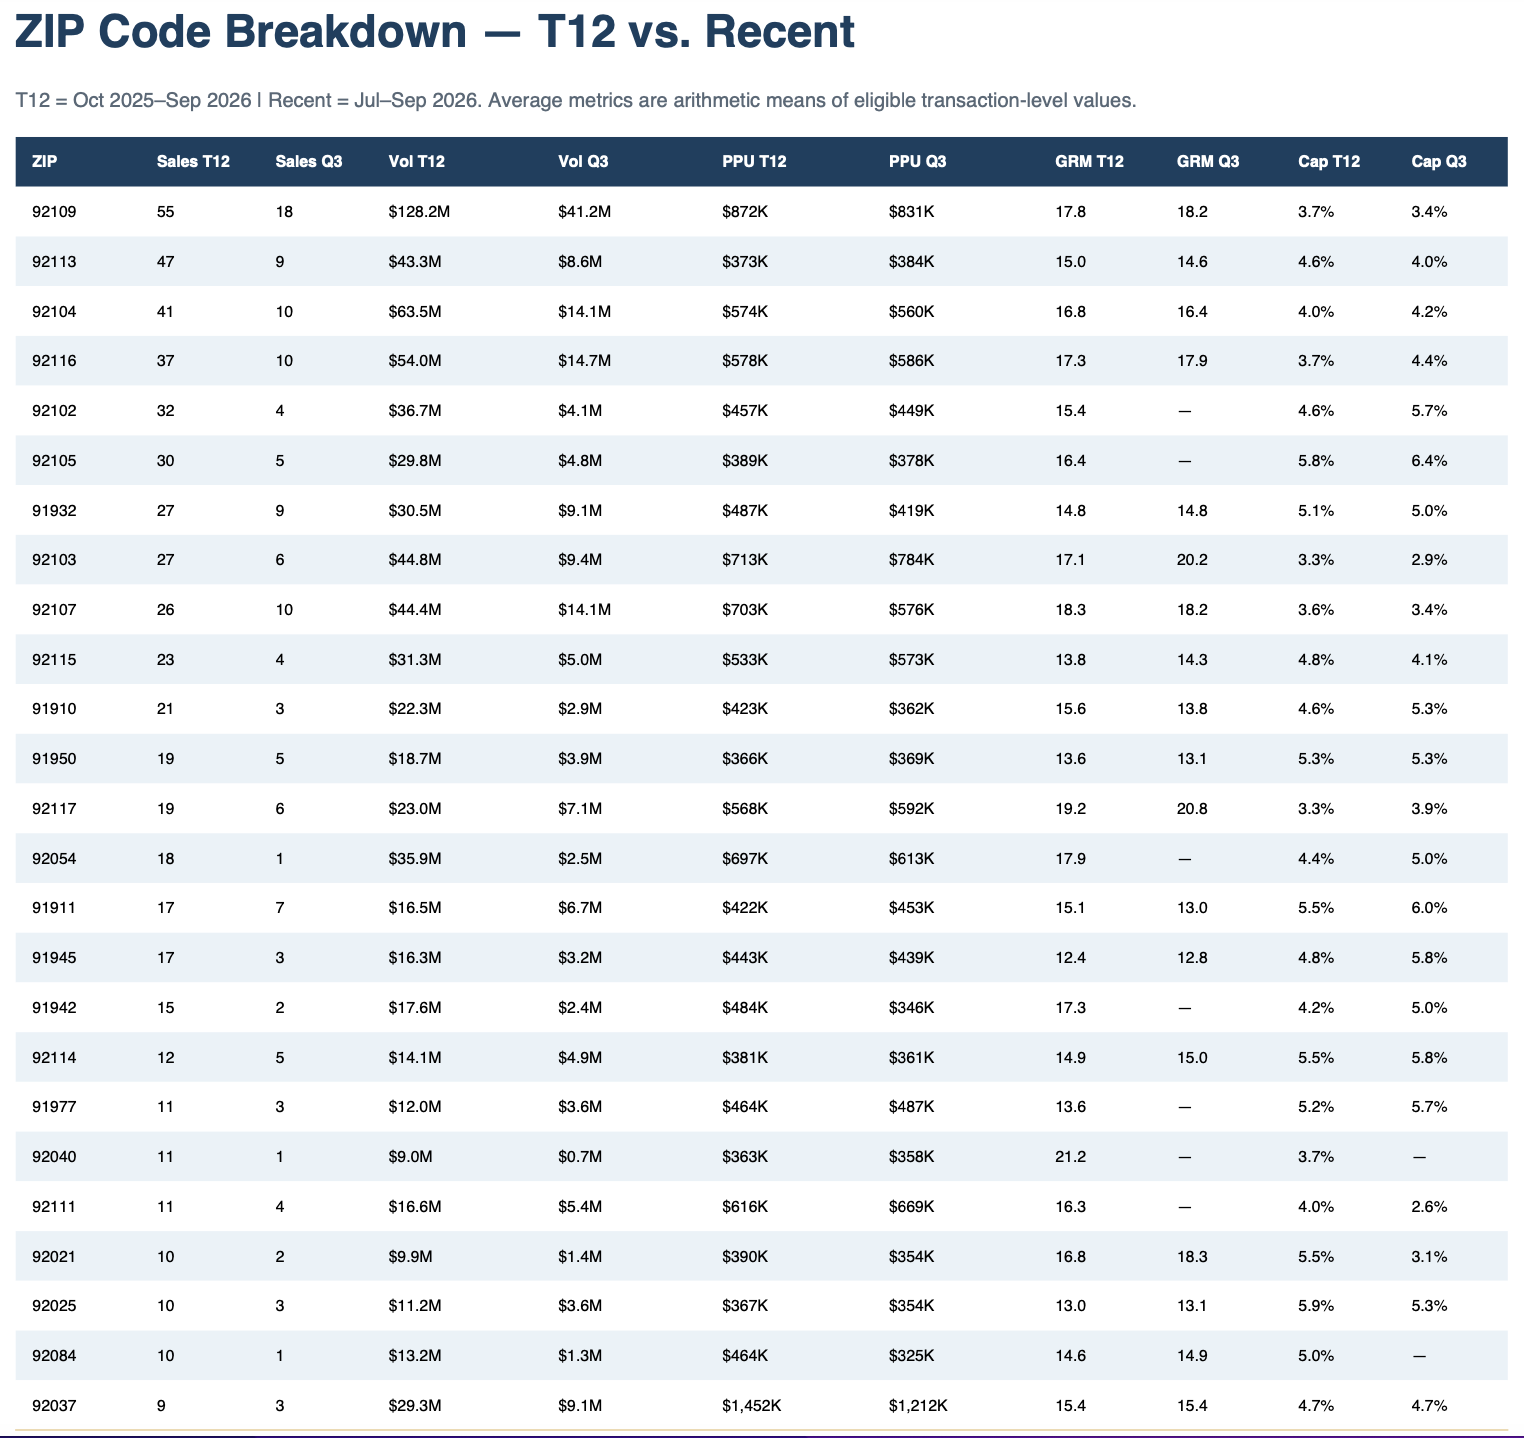Click the '21.2' GRM T12 value

tap(1070, 1157)
